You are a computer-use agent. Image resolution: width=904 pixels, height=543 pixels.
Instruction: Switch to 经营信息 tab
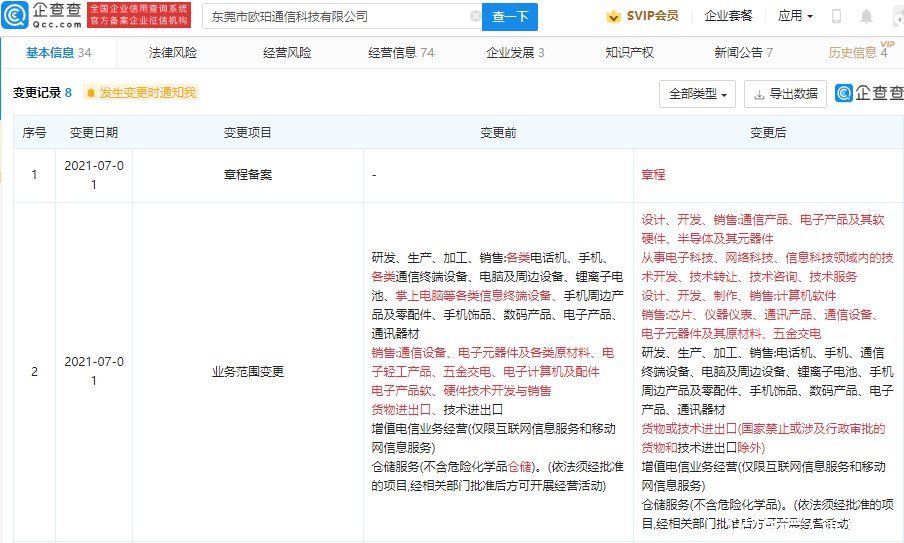tap(401, 52)
